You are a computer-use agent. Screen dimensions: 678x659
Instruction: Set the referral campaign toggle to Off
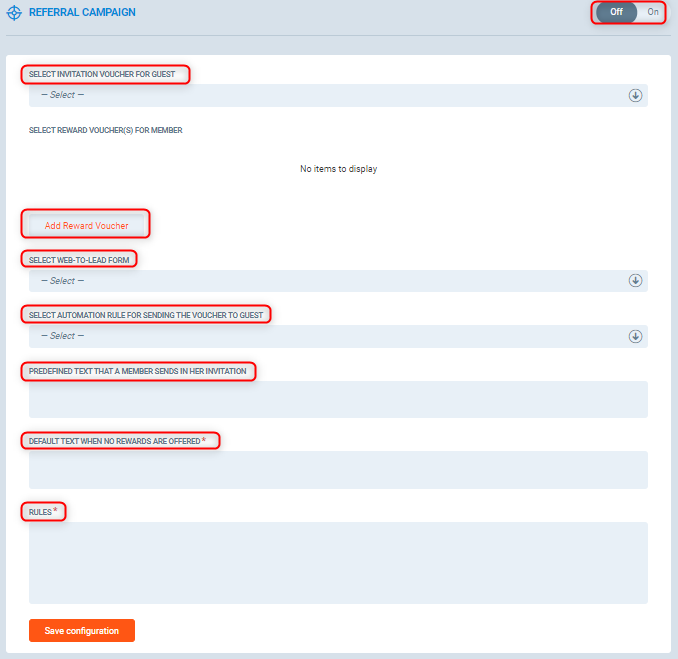(616, 12)
